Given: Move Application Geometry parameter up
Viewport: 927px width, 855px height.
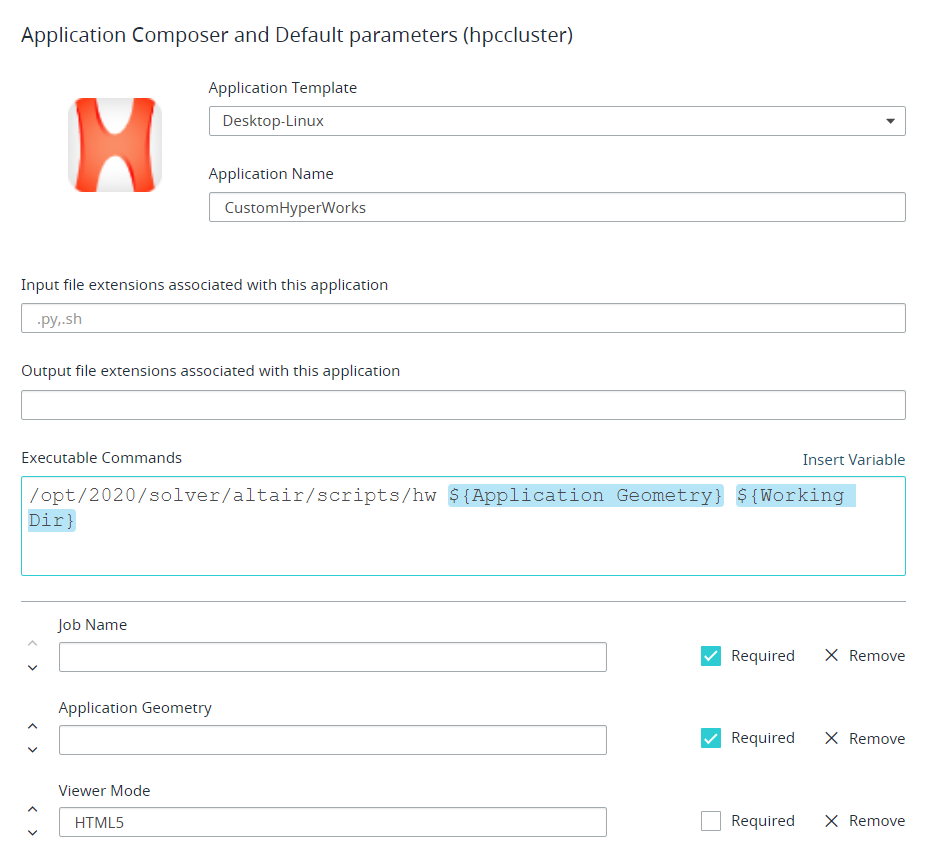Looking at the screenshot, I should tap(33, 727).
